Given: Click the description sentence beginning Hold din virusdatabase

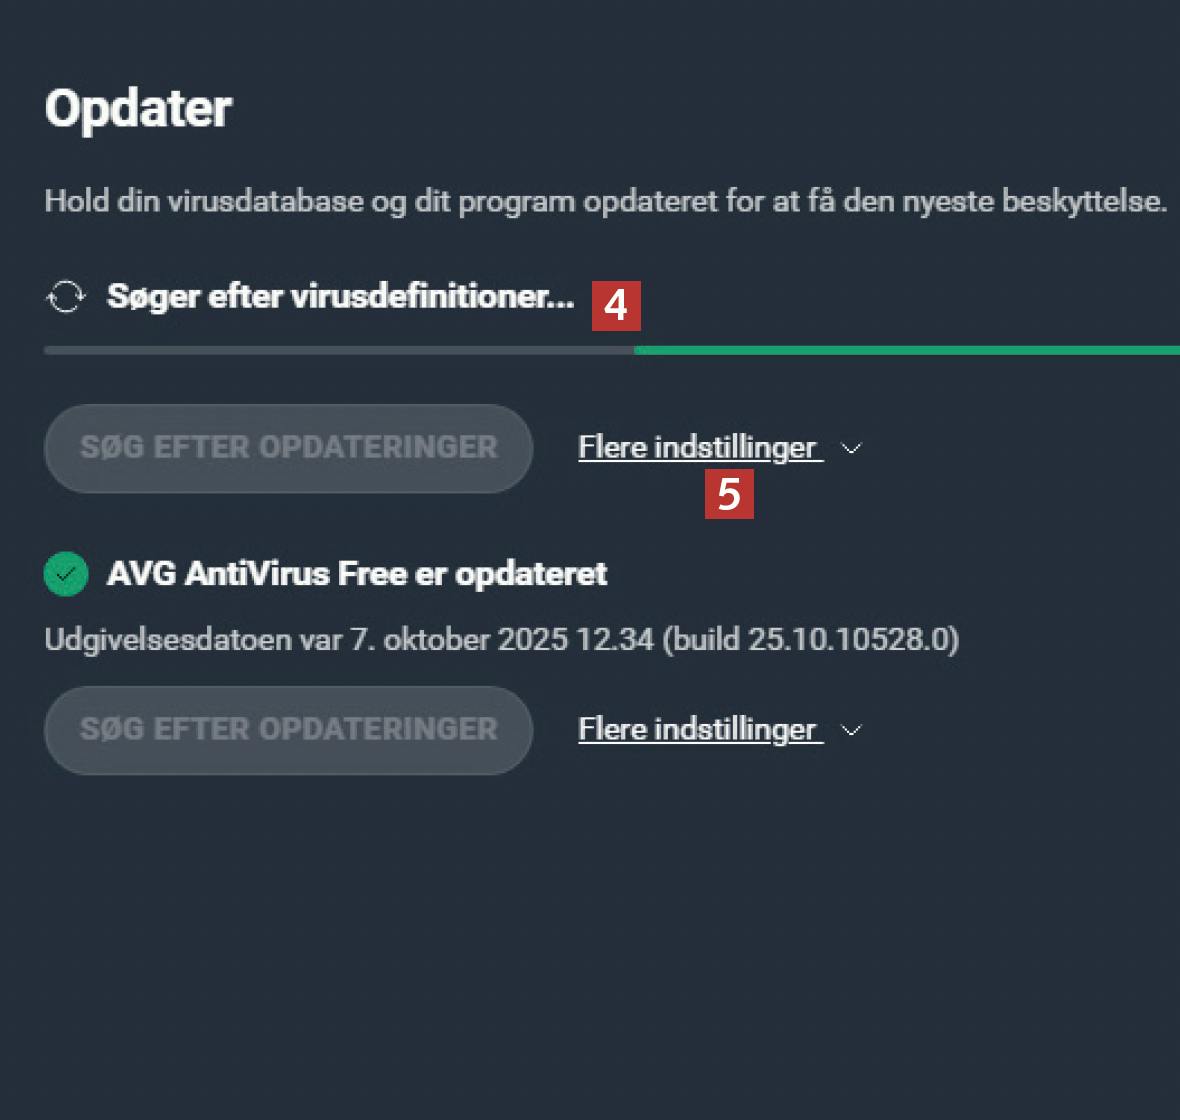Looking at the screenshot, I should point(605,201).
